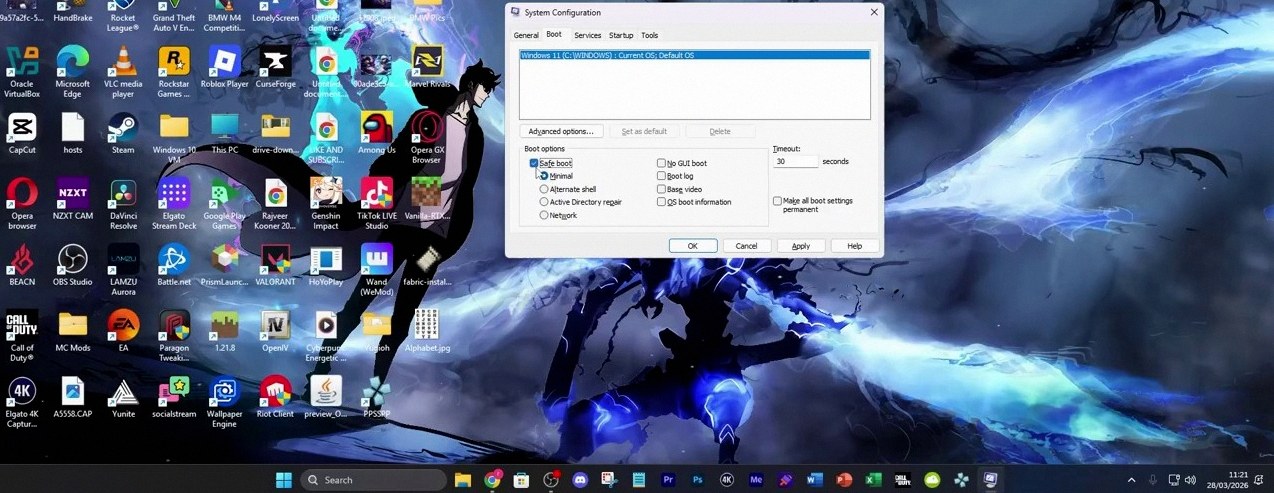This screenshot has width=1274, height=493.
Task: Select the Boot tab in System Configuration
Action: [554, 34]
